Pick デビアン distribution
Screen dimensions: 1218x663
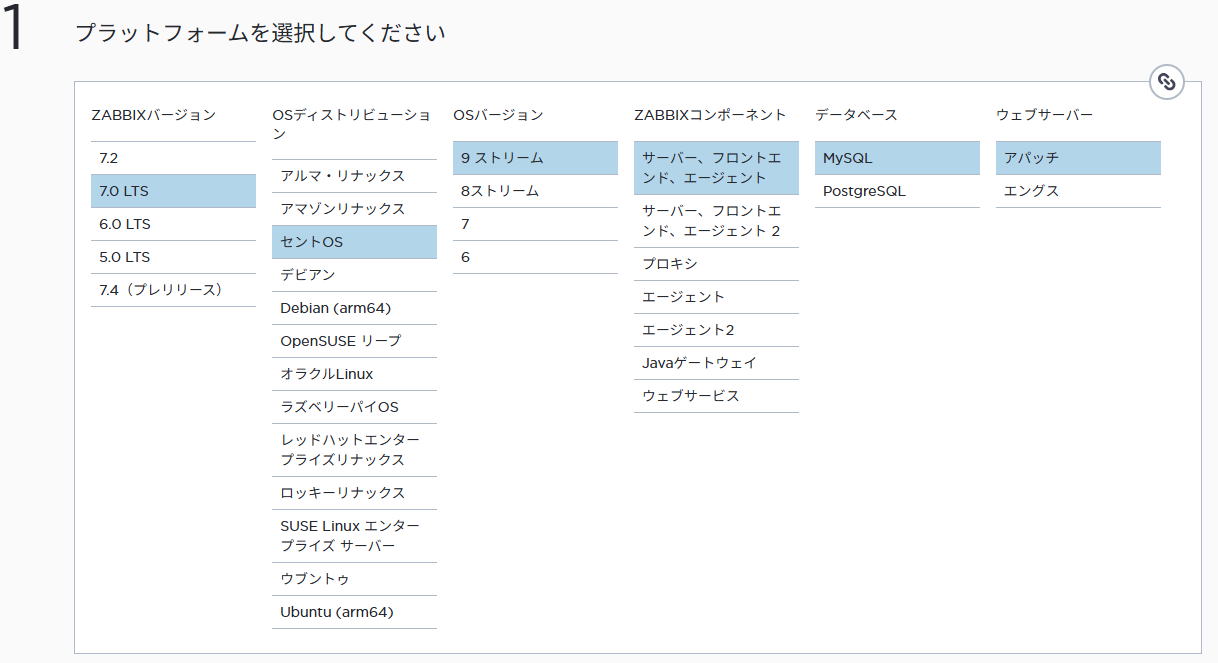coord(354,275)
